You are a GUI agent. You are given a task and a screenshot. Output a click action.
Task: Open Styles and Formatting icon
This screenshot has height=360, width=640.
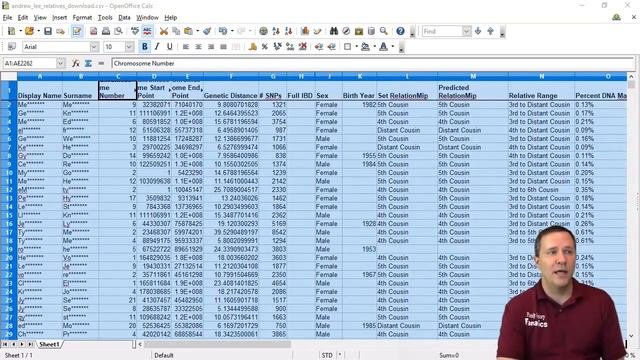[x=12, y=47]
